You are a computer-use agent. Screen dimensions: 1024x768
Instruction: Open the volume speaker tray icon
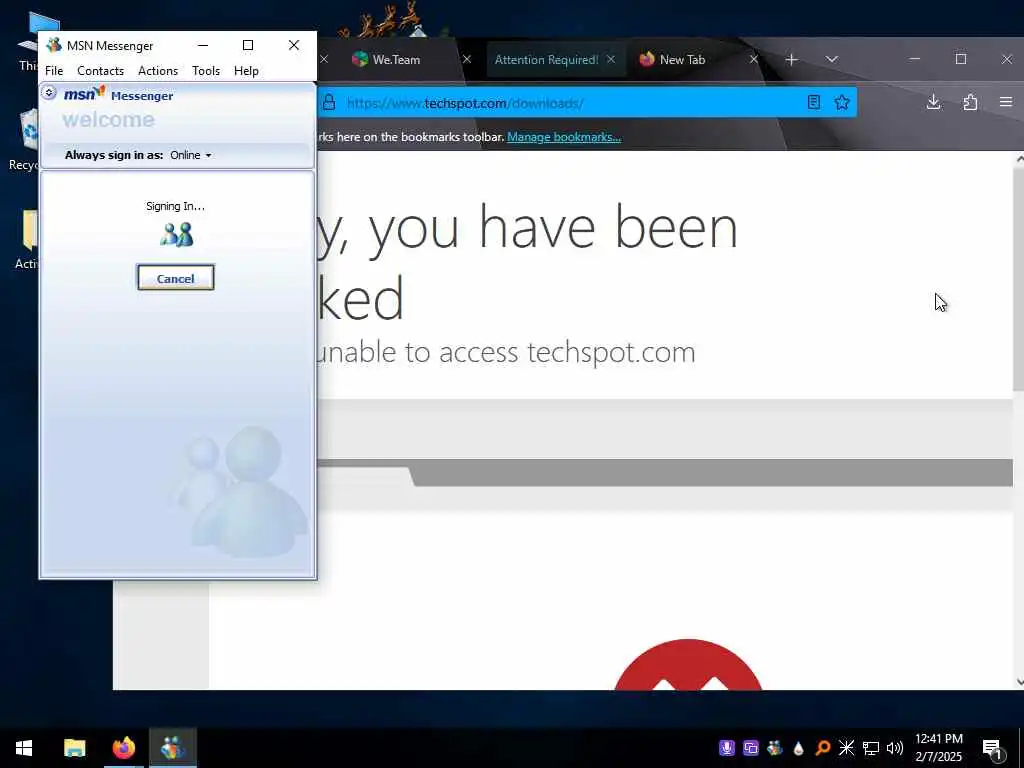click(895, 748)
